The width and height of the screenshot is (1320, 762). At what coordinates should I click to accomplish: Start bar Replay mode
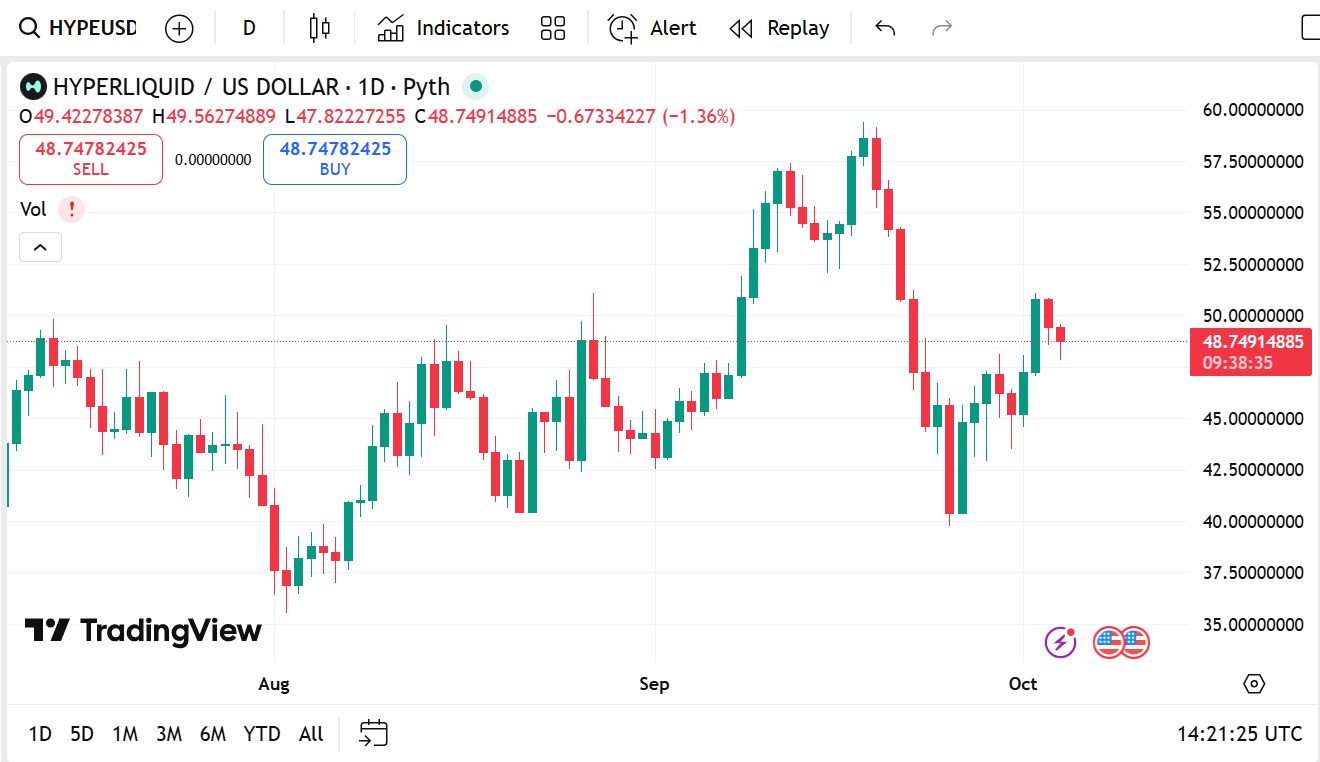tap(780, 28)
